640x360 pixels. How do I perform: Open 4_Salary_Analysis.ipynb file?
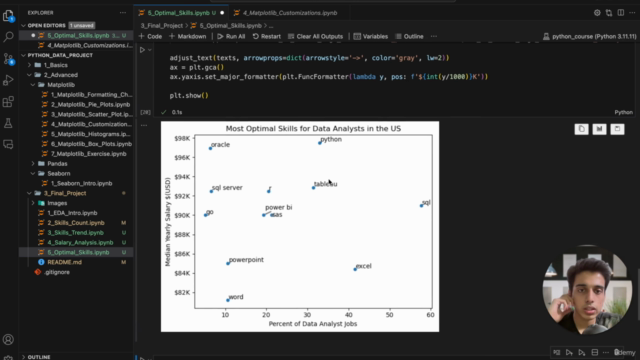(80, 242)
